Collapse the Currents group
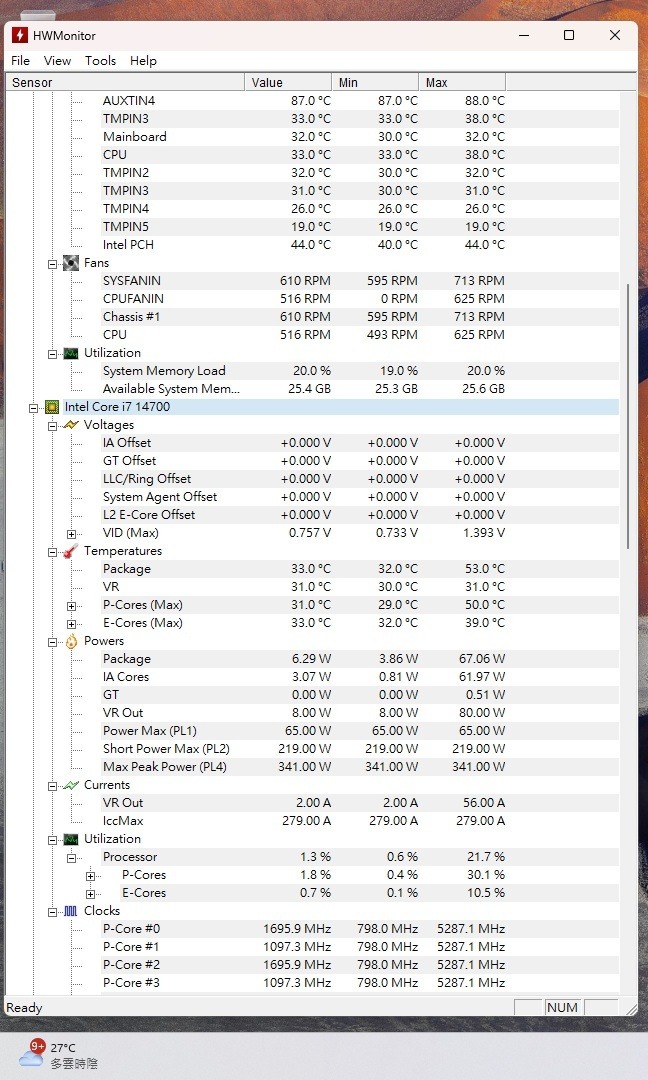This screenshot has width=648, height=1080. [52, 786]
